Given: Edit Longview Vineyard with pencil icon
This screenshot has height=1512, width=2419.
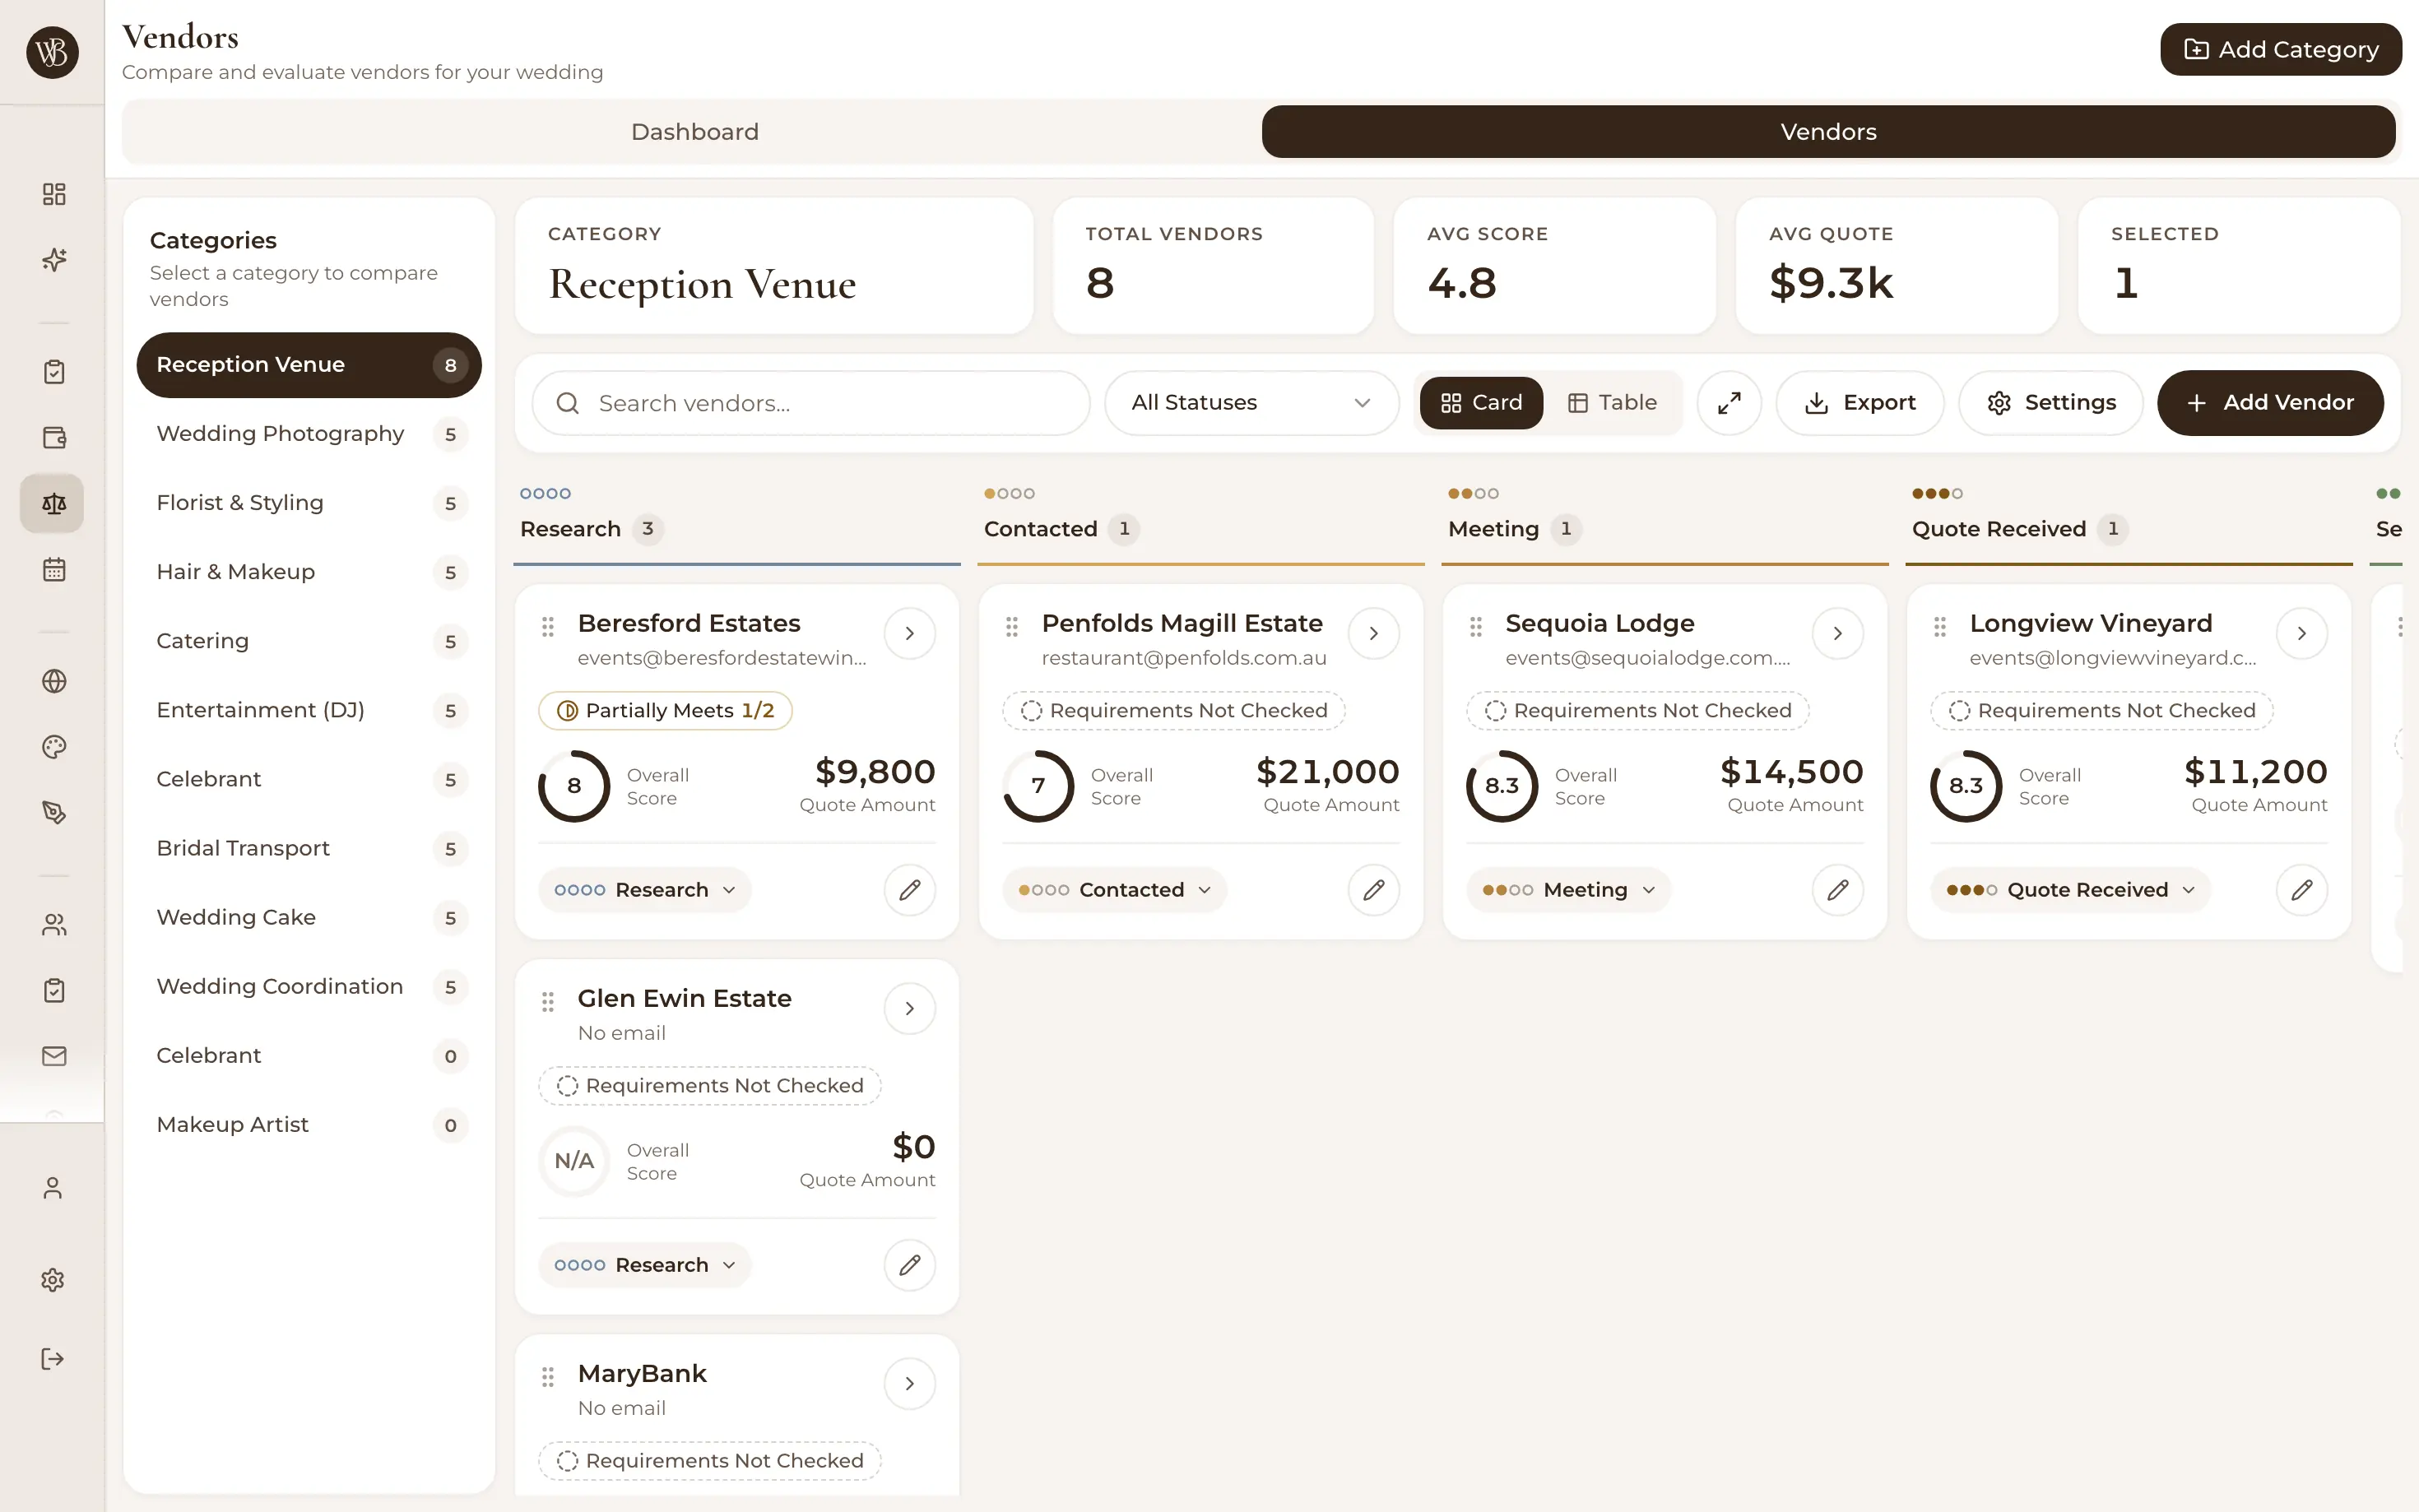Looking at the screenshot, I should pyautogui.click(x=2301, y=890).
